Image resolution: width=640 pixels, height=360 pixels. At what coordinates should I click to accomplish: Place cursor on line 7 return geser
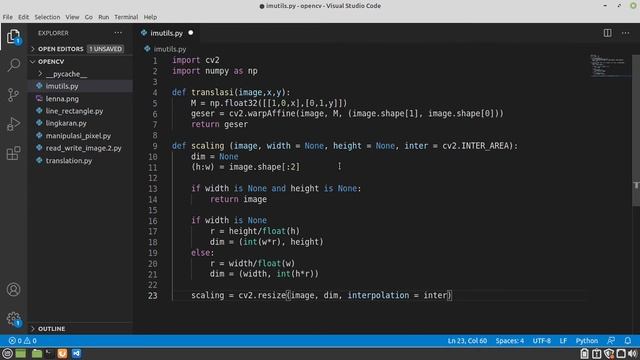click(x=219, y=124)
